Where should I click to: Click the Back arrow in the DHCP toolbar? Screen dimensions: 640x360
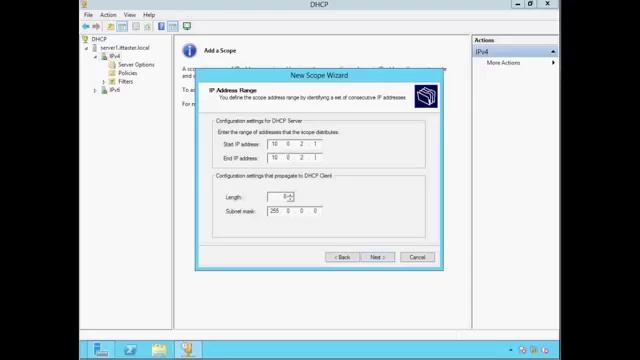(86, 27)
